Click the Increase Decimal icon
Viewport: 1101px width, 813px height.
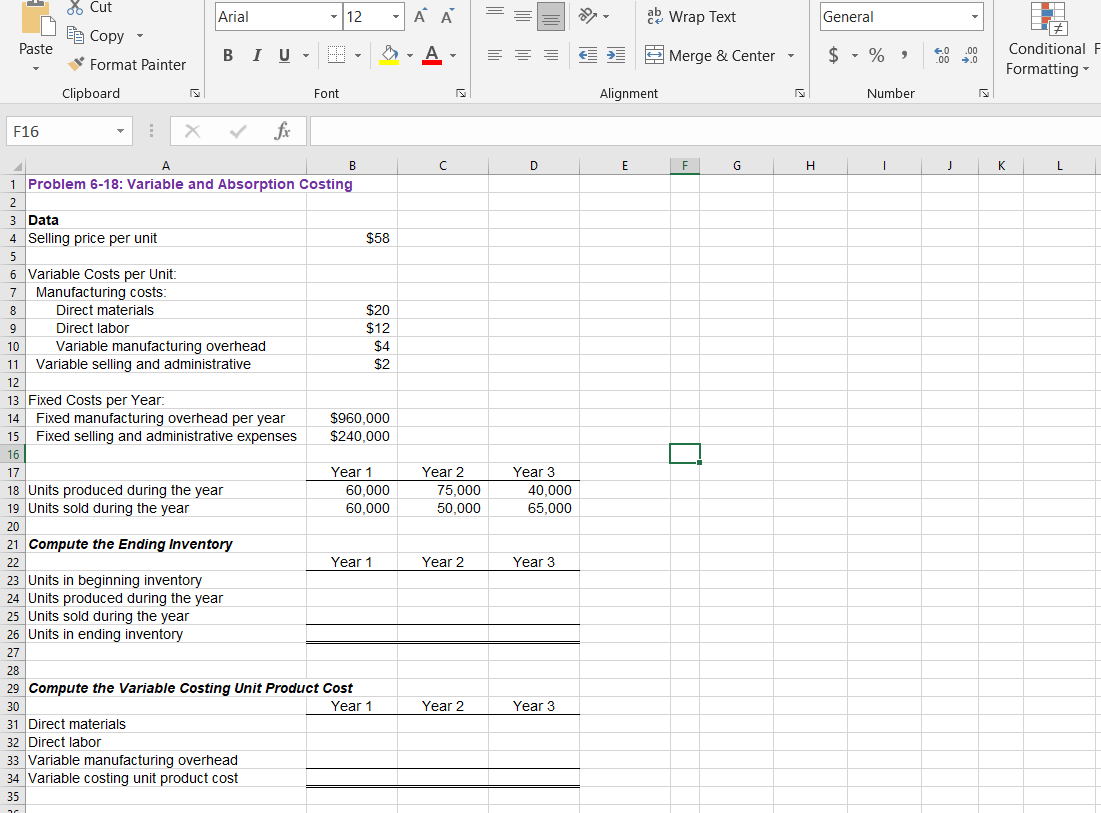[941, 56]
